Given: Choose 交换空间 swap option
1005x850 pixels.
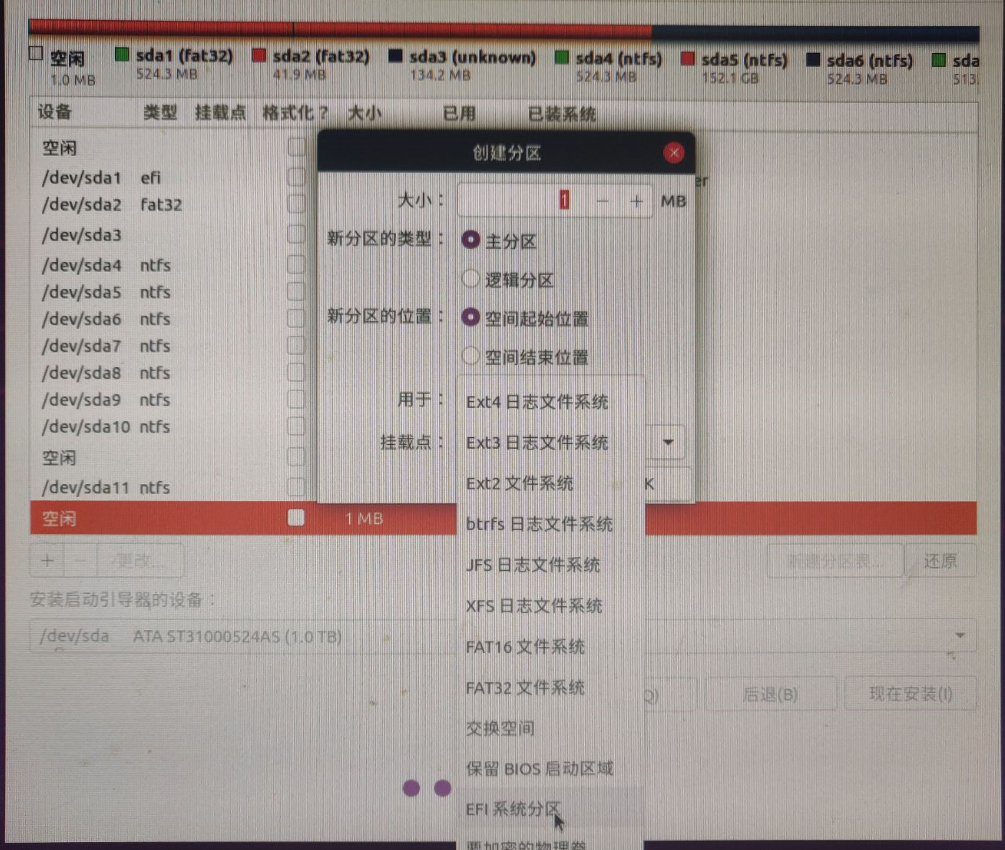Looking at the screenshot, I should tap(550, 728).
